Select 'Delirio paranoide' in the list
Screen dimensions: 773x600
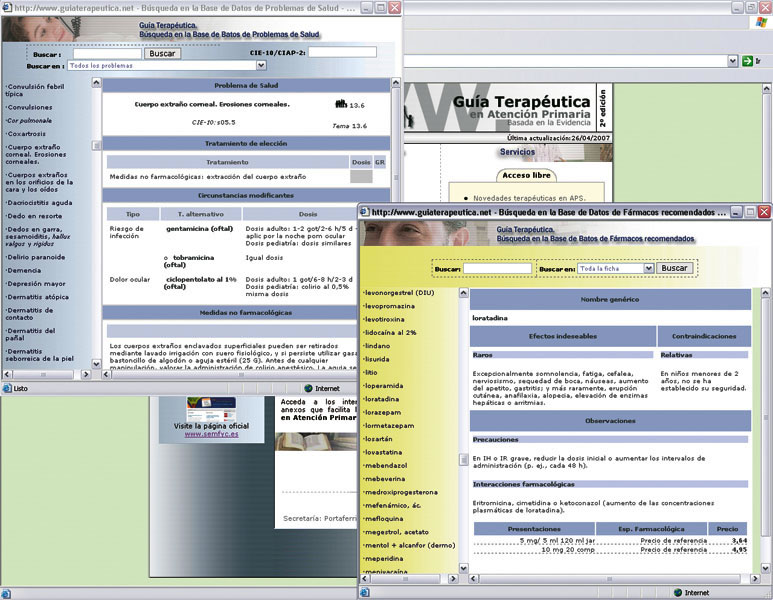click(x=35, y=257)
